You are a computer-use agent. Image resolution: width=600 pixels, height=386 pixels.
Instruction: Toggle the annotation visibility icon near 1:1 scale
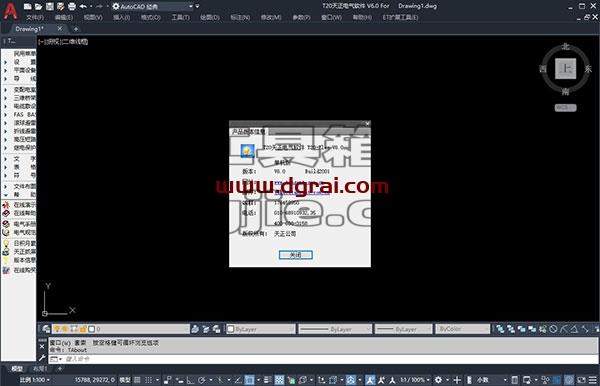370,380
